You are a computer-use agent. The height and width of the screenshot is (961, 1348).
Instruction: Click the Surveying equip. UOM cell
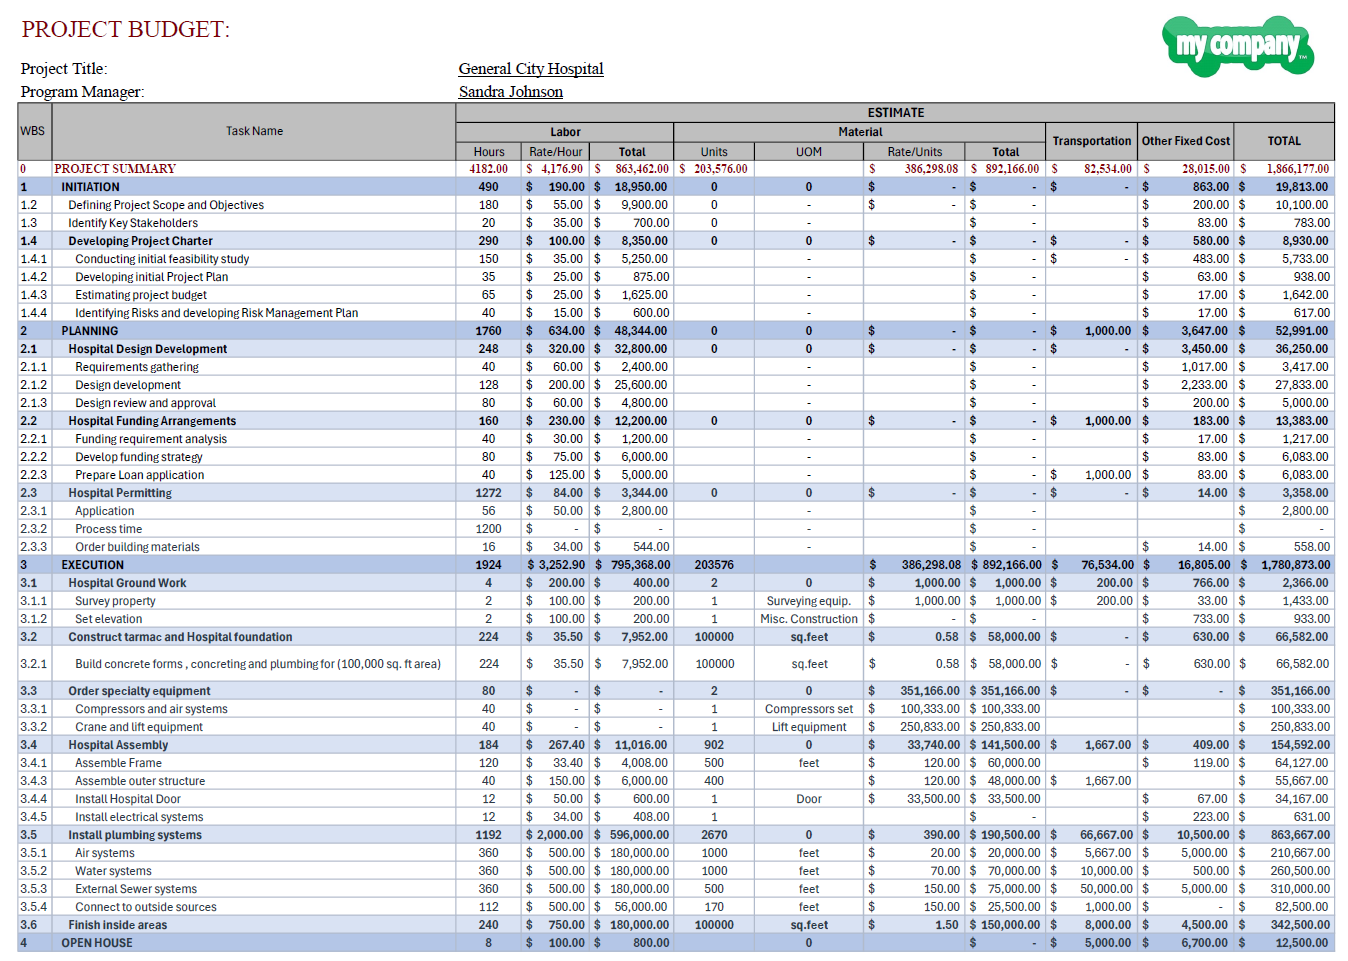click(809, 601)
